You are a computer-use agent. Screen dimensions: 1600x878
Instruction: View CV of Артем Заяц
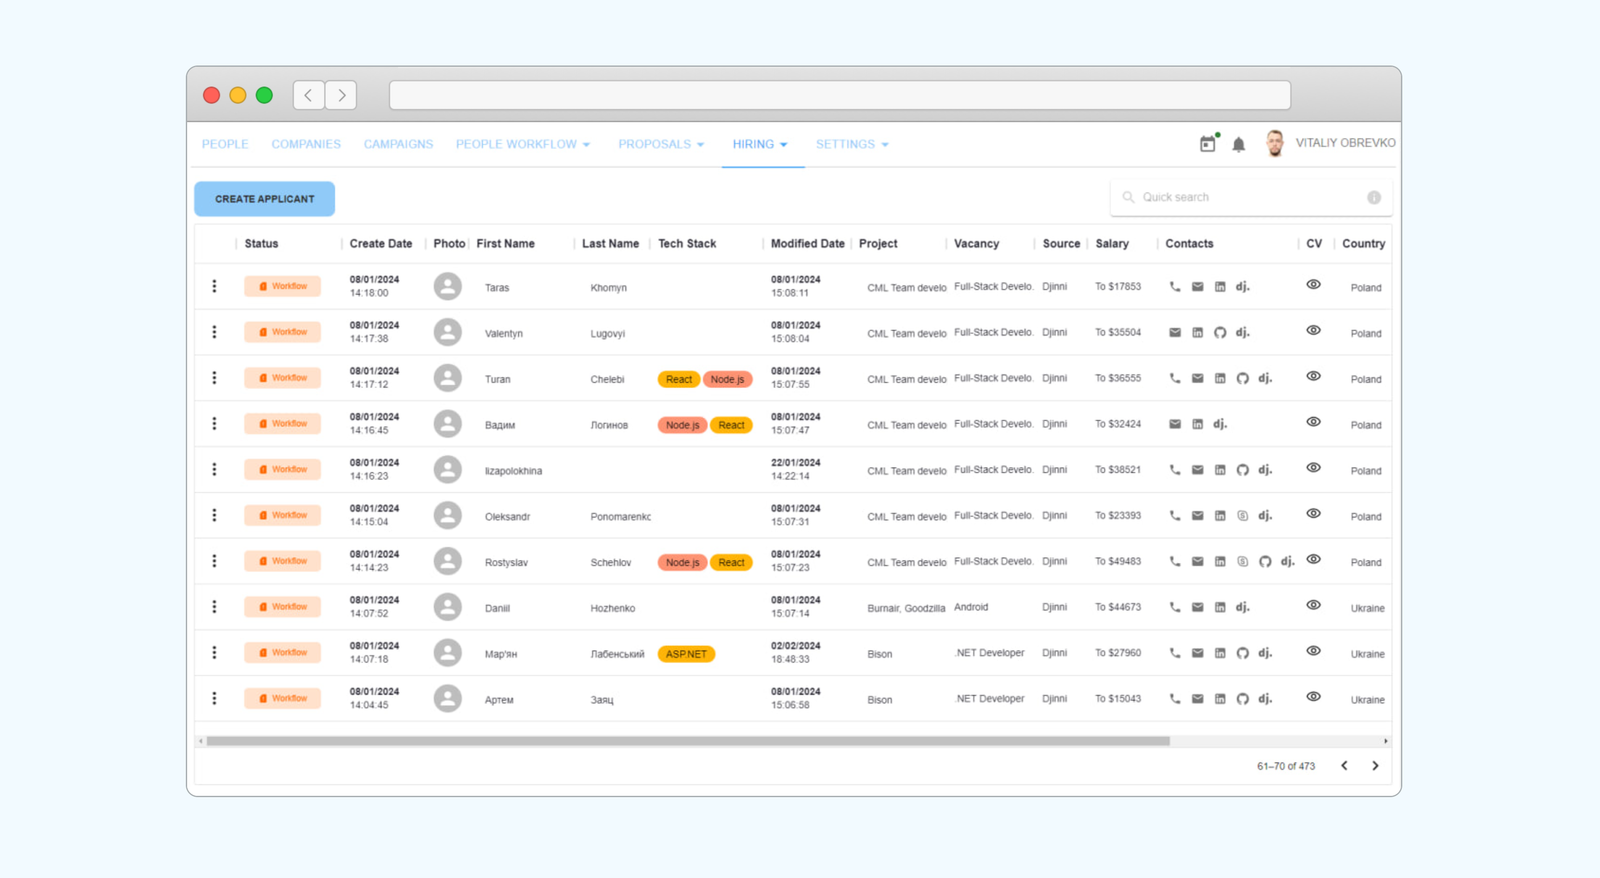point(1314,697)
